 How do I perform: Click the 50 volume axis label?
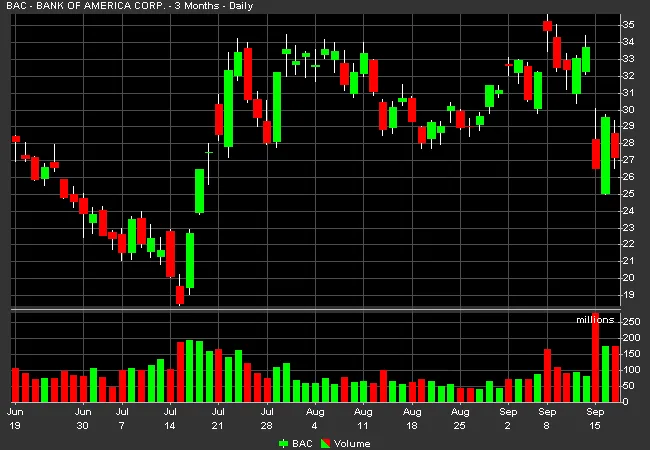[x=628, y=386]
